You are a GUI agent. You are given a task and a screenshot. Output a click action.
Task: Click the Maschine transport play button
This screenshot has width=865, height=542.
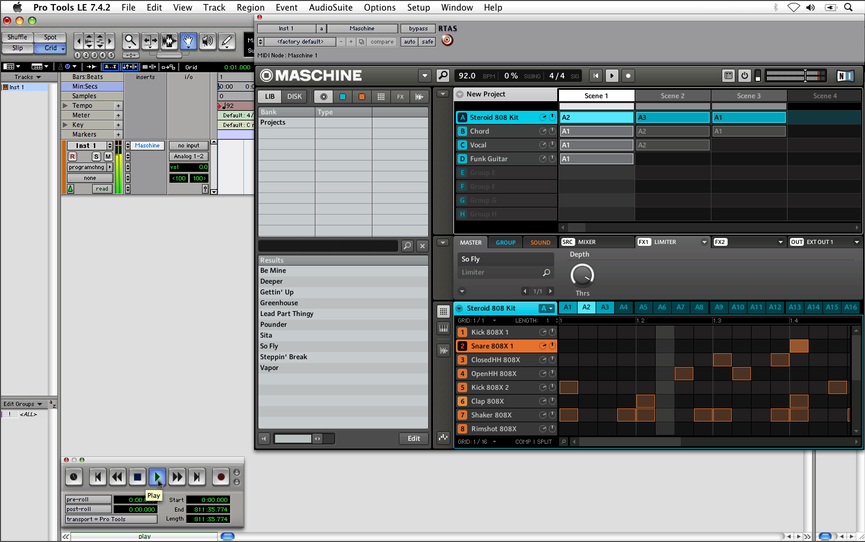[x=613, y=76]
